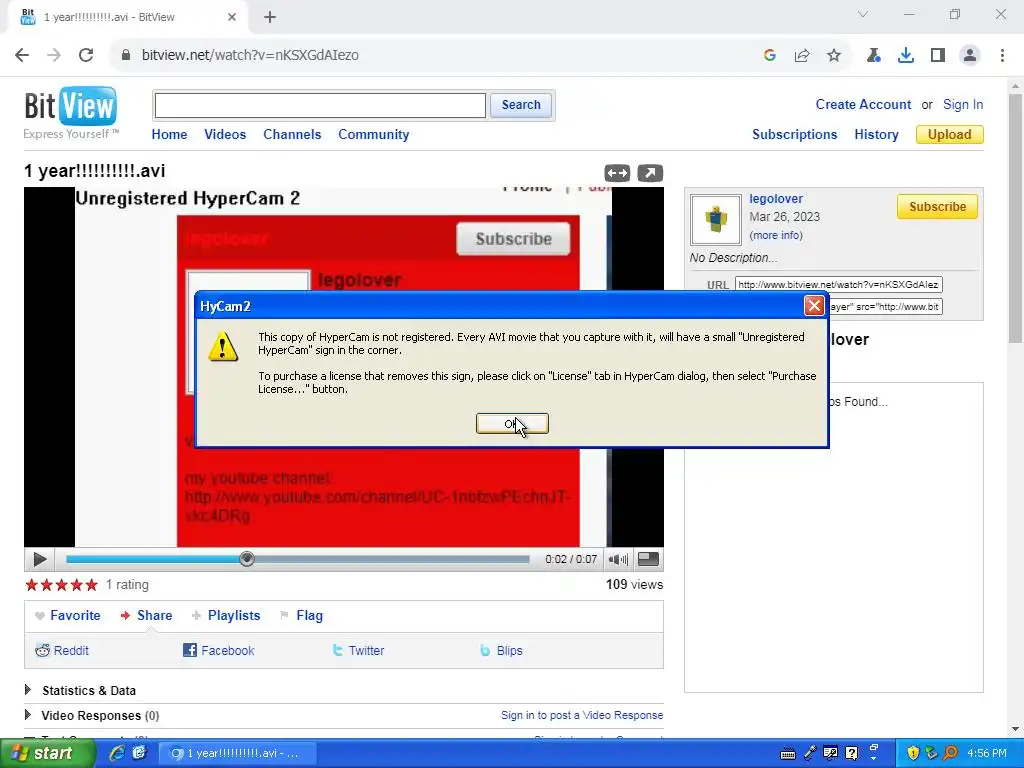Click the Search button
The width and height of the screenshot is (1024, 768).
(x=521, y=104)
